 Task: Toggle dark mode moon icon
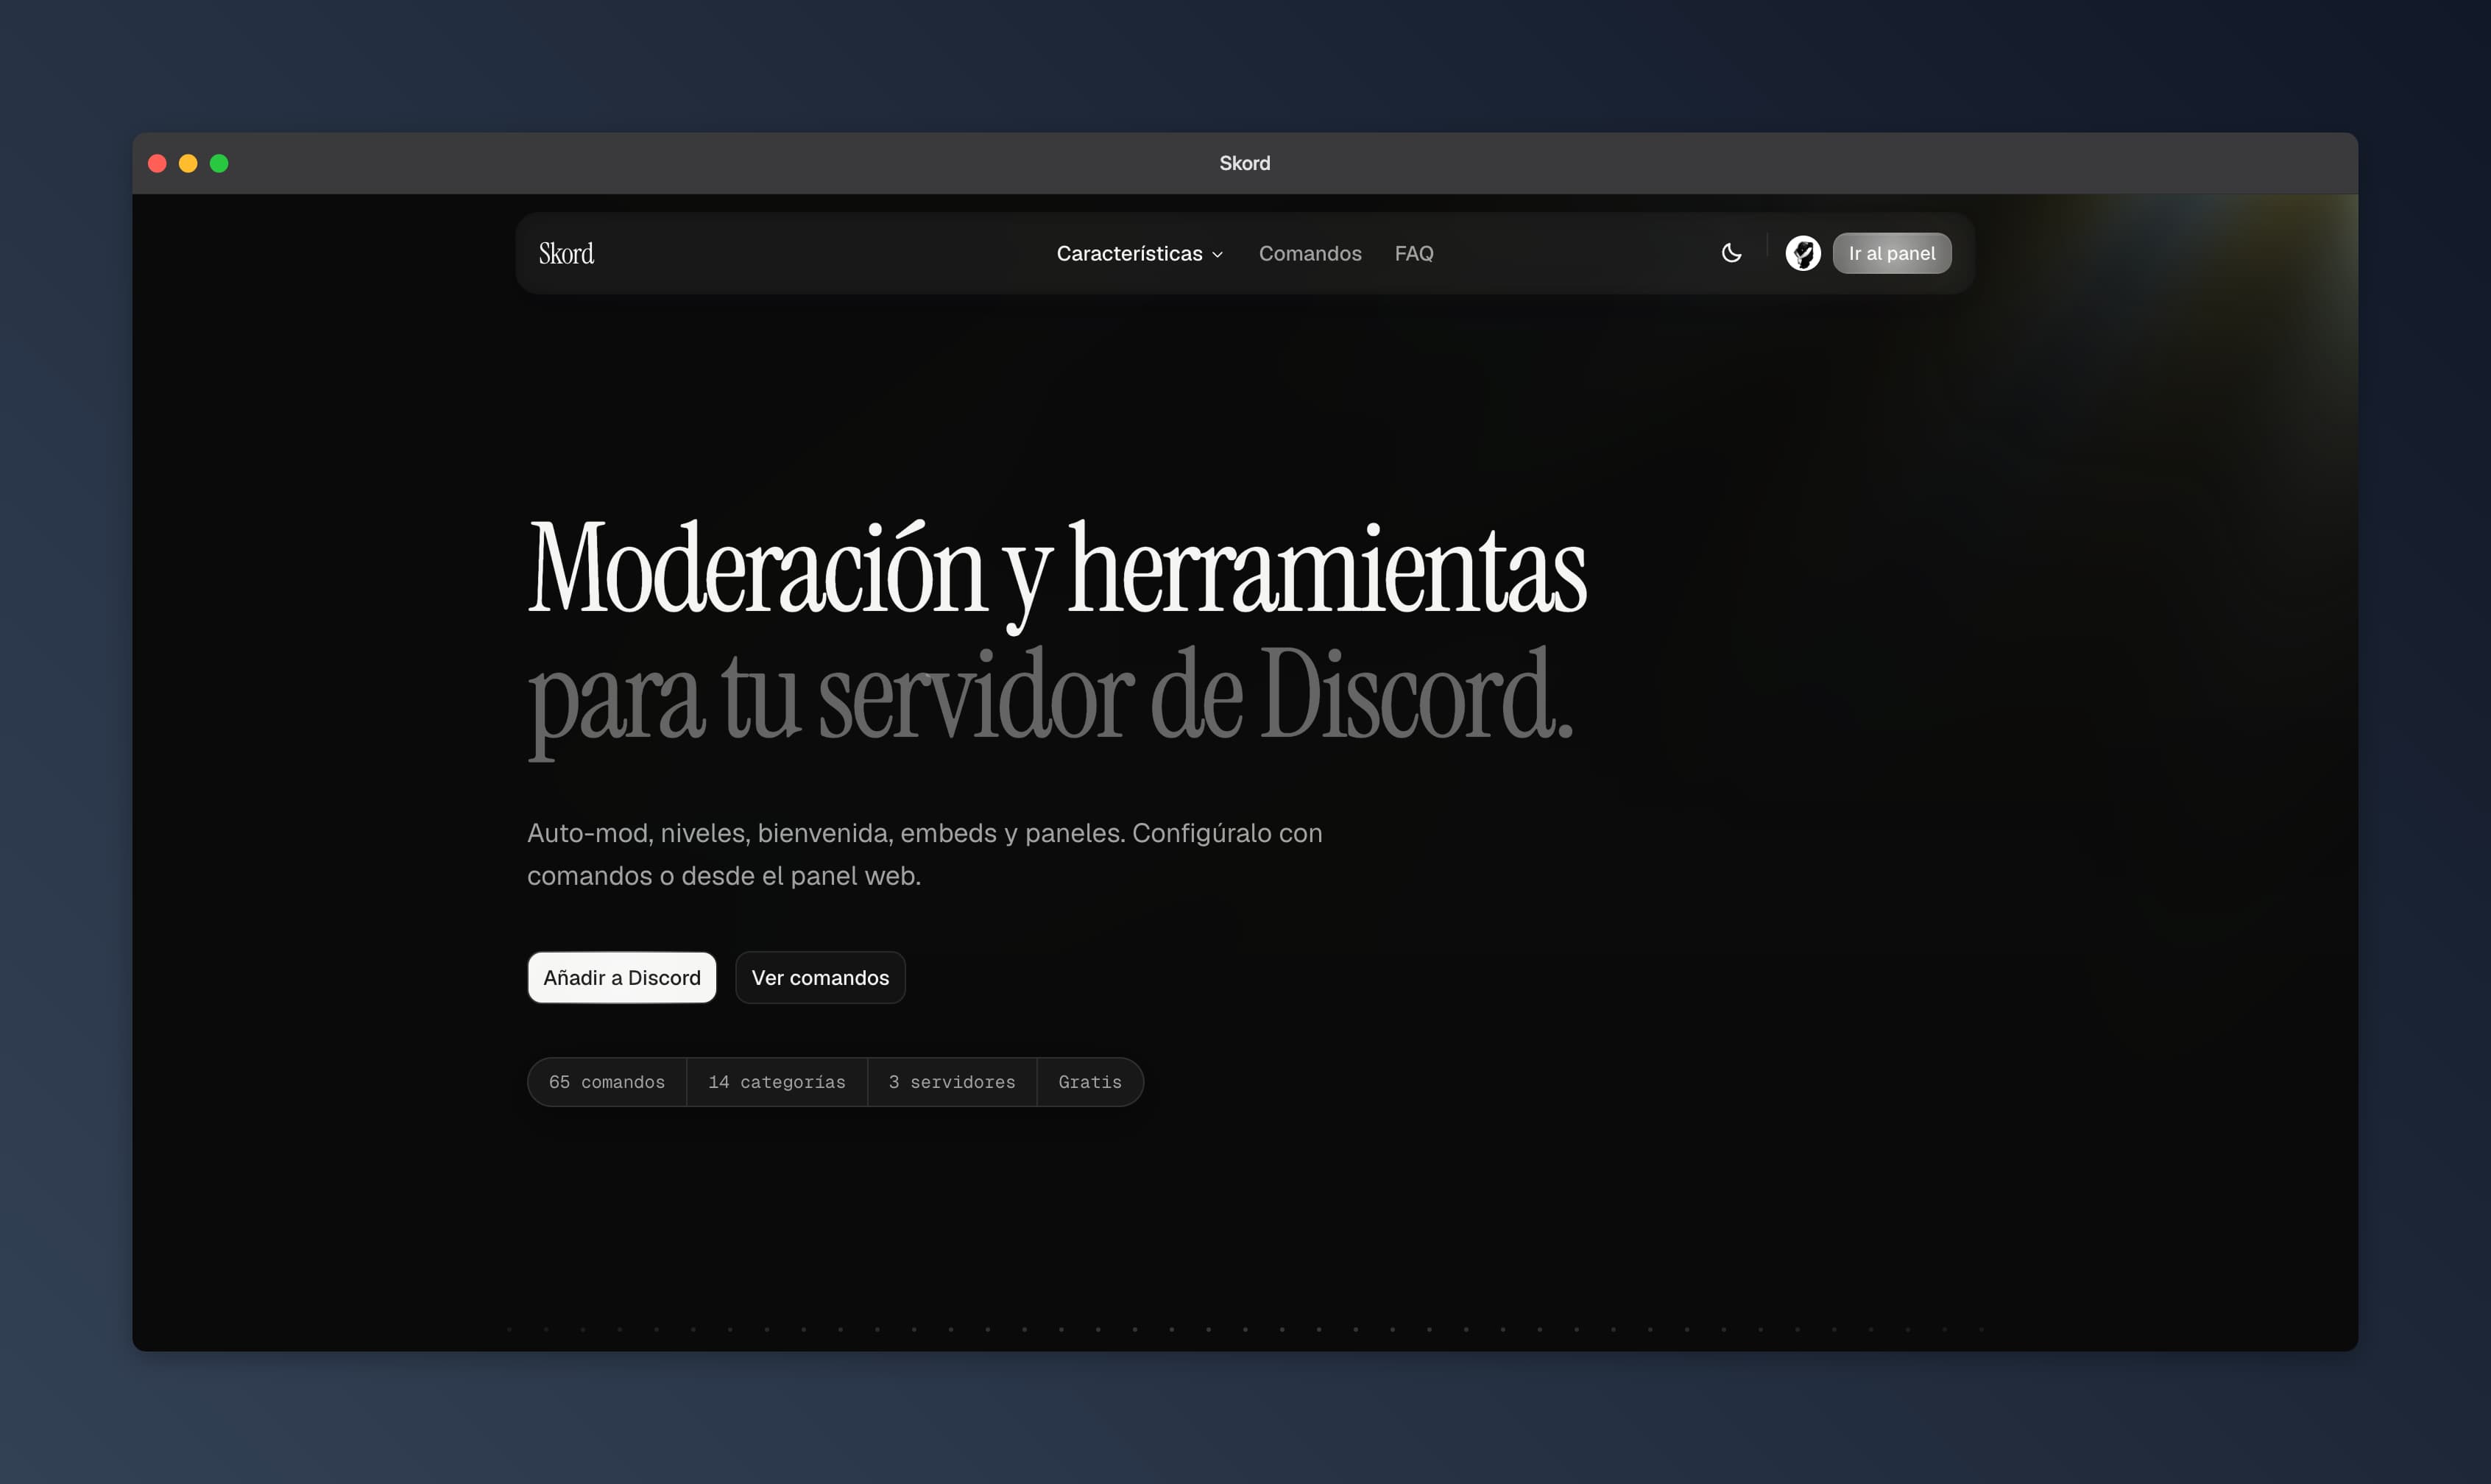point(1731,253)
